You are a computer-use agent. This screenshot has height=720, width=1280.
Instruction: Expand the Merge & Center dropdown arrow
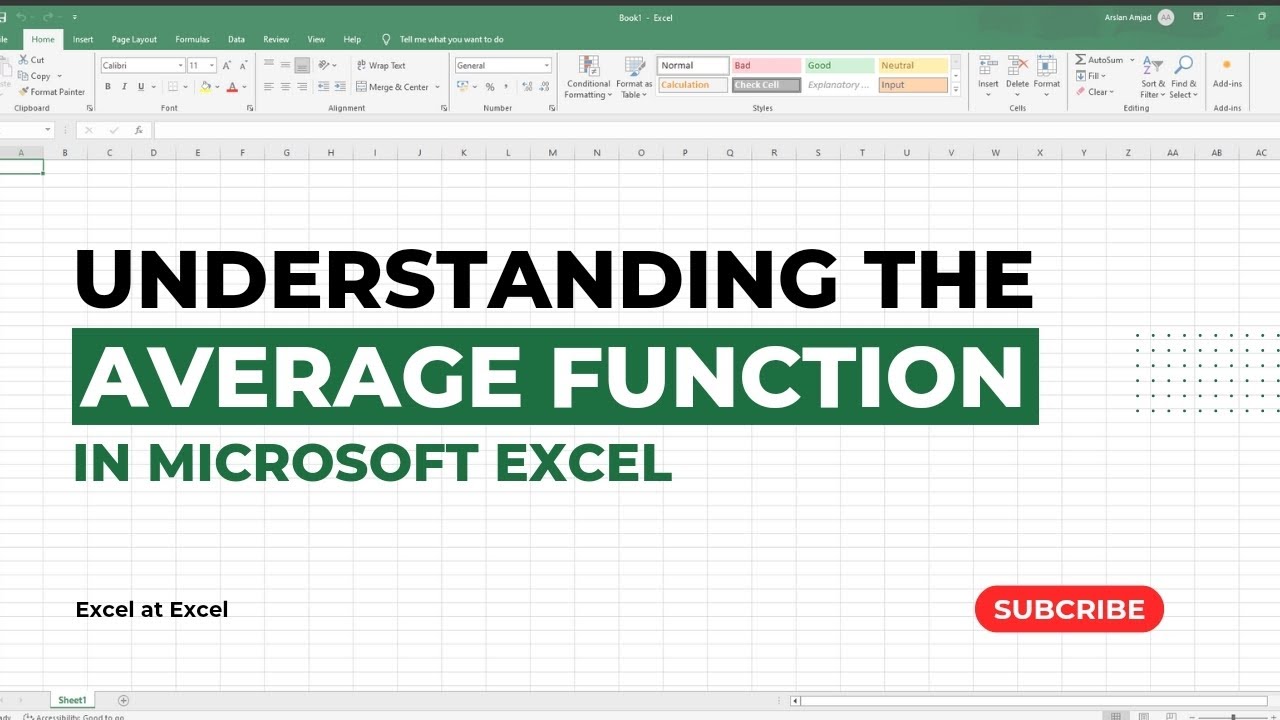pos(438,87)
